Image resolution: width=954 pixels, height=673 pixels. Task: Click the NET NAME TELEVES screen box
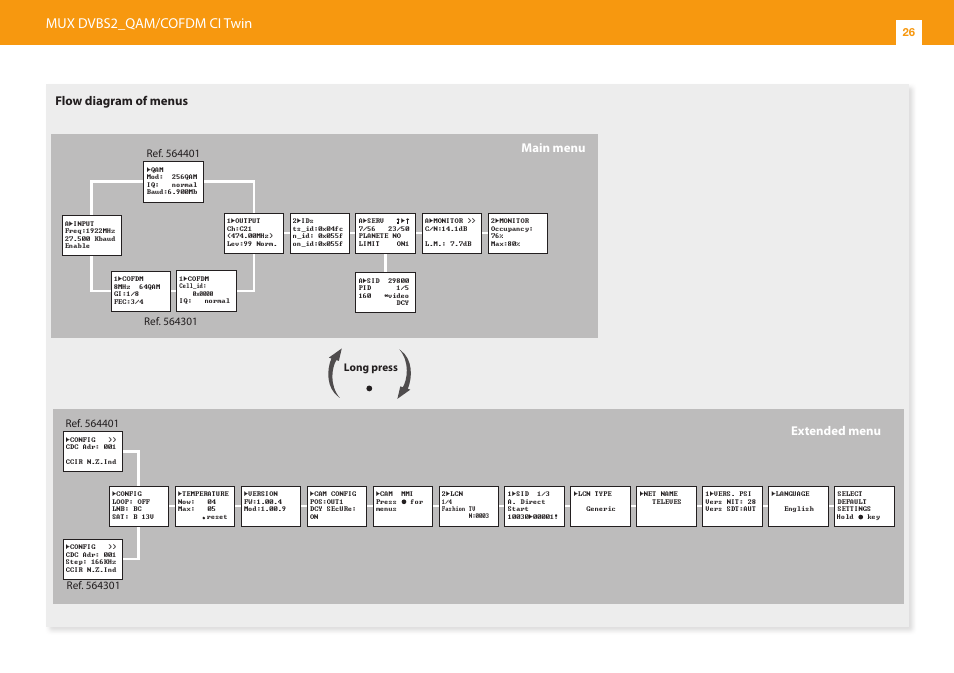[666, 507]
